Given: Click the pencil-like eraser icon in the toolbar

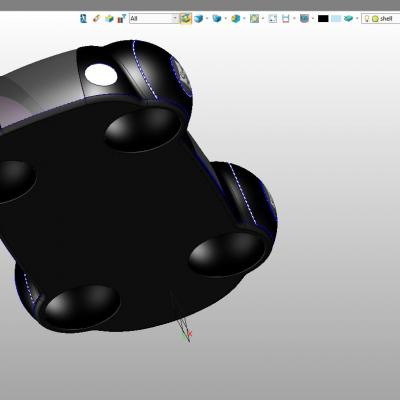Looking at the screenshot, I should click(x=96, y=18).
